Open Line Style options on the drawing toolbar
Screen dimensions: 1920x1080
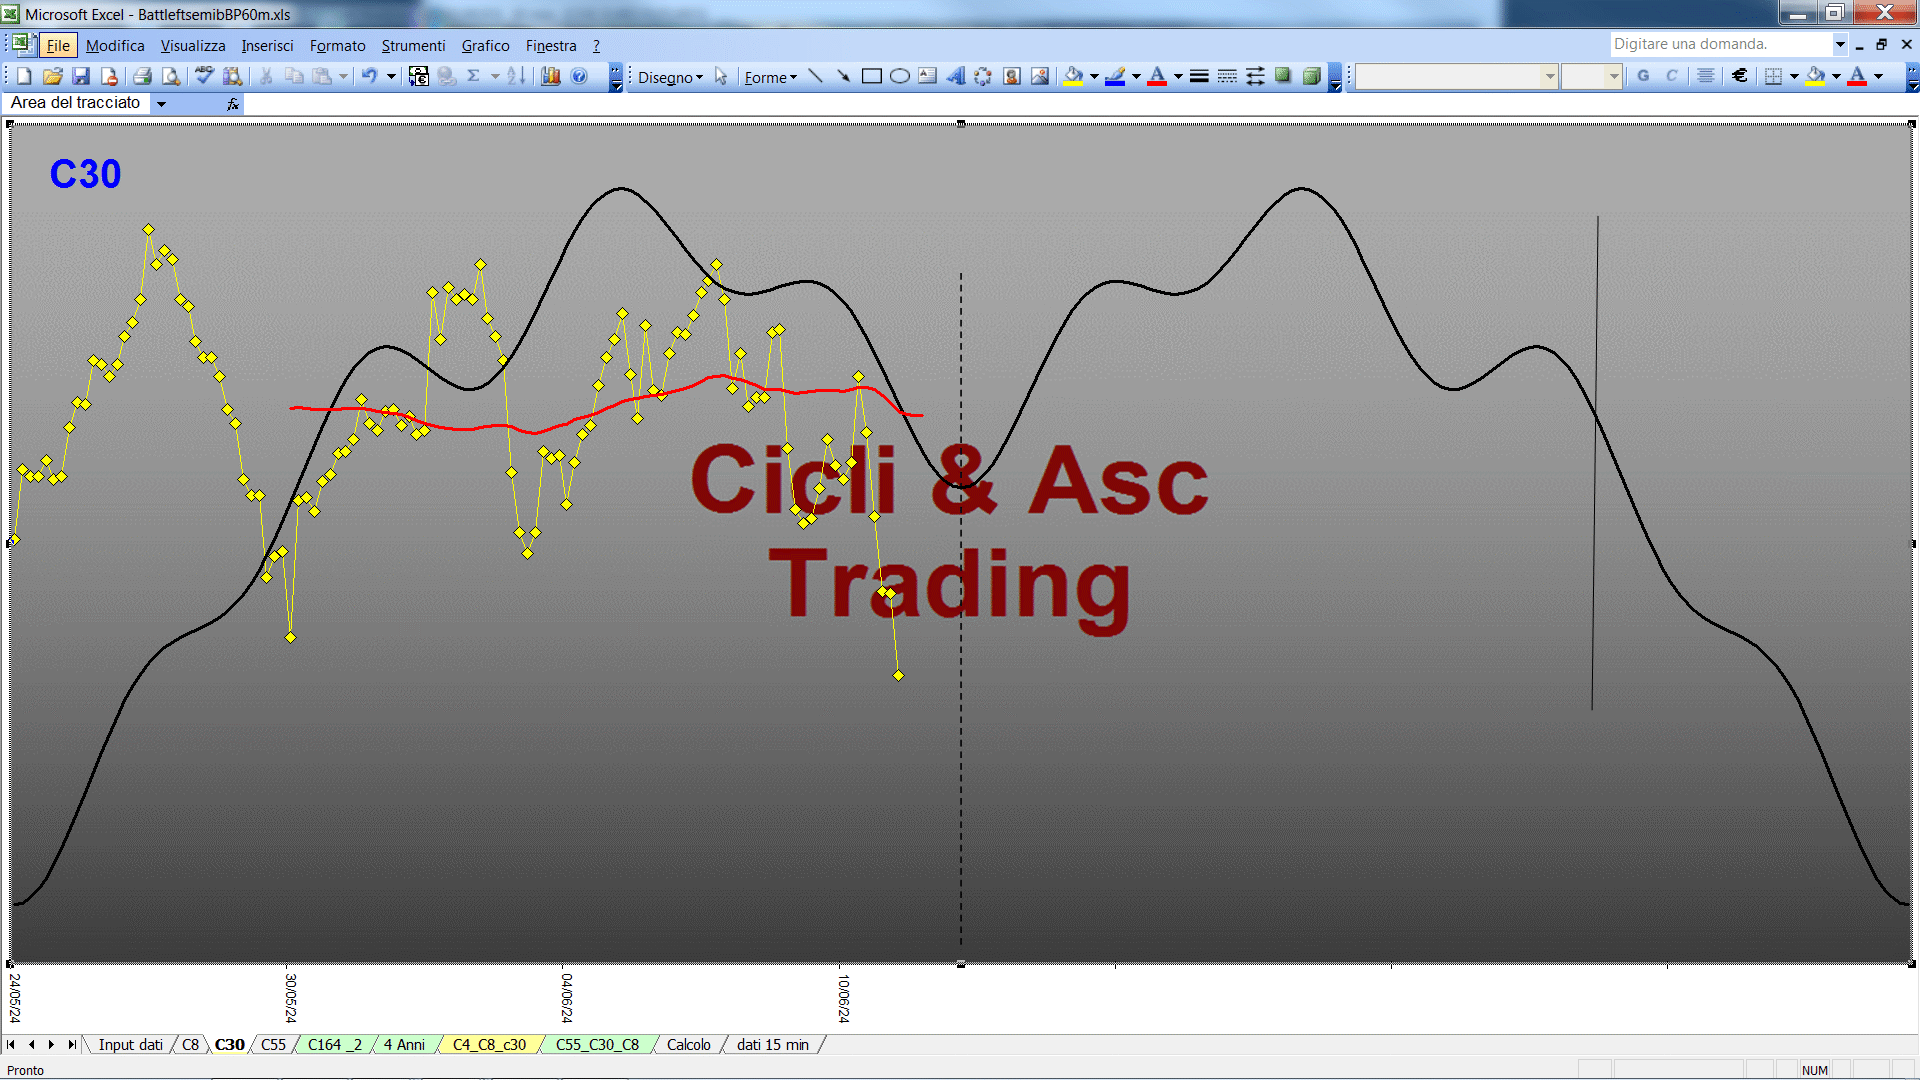pos(1199,76)
